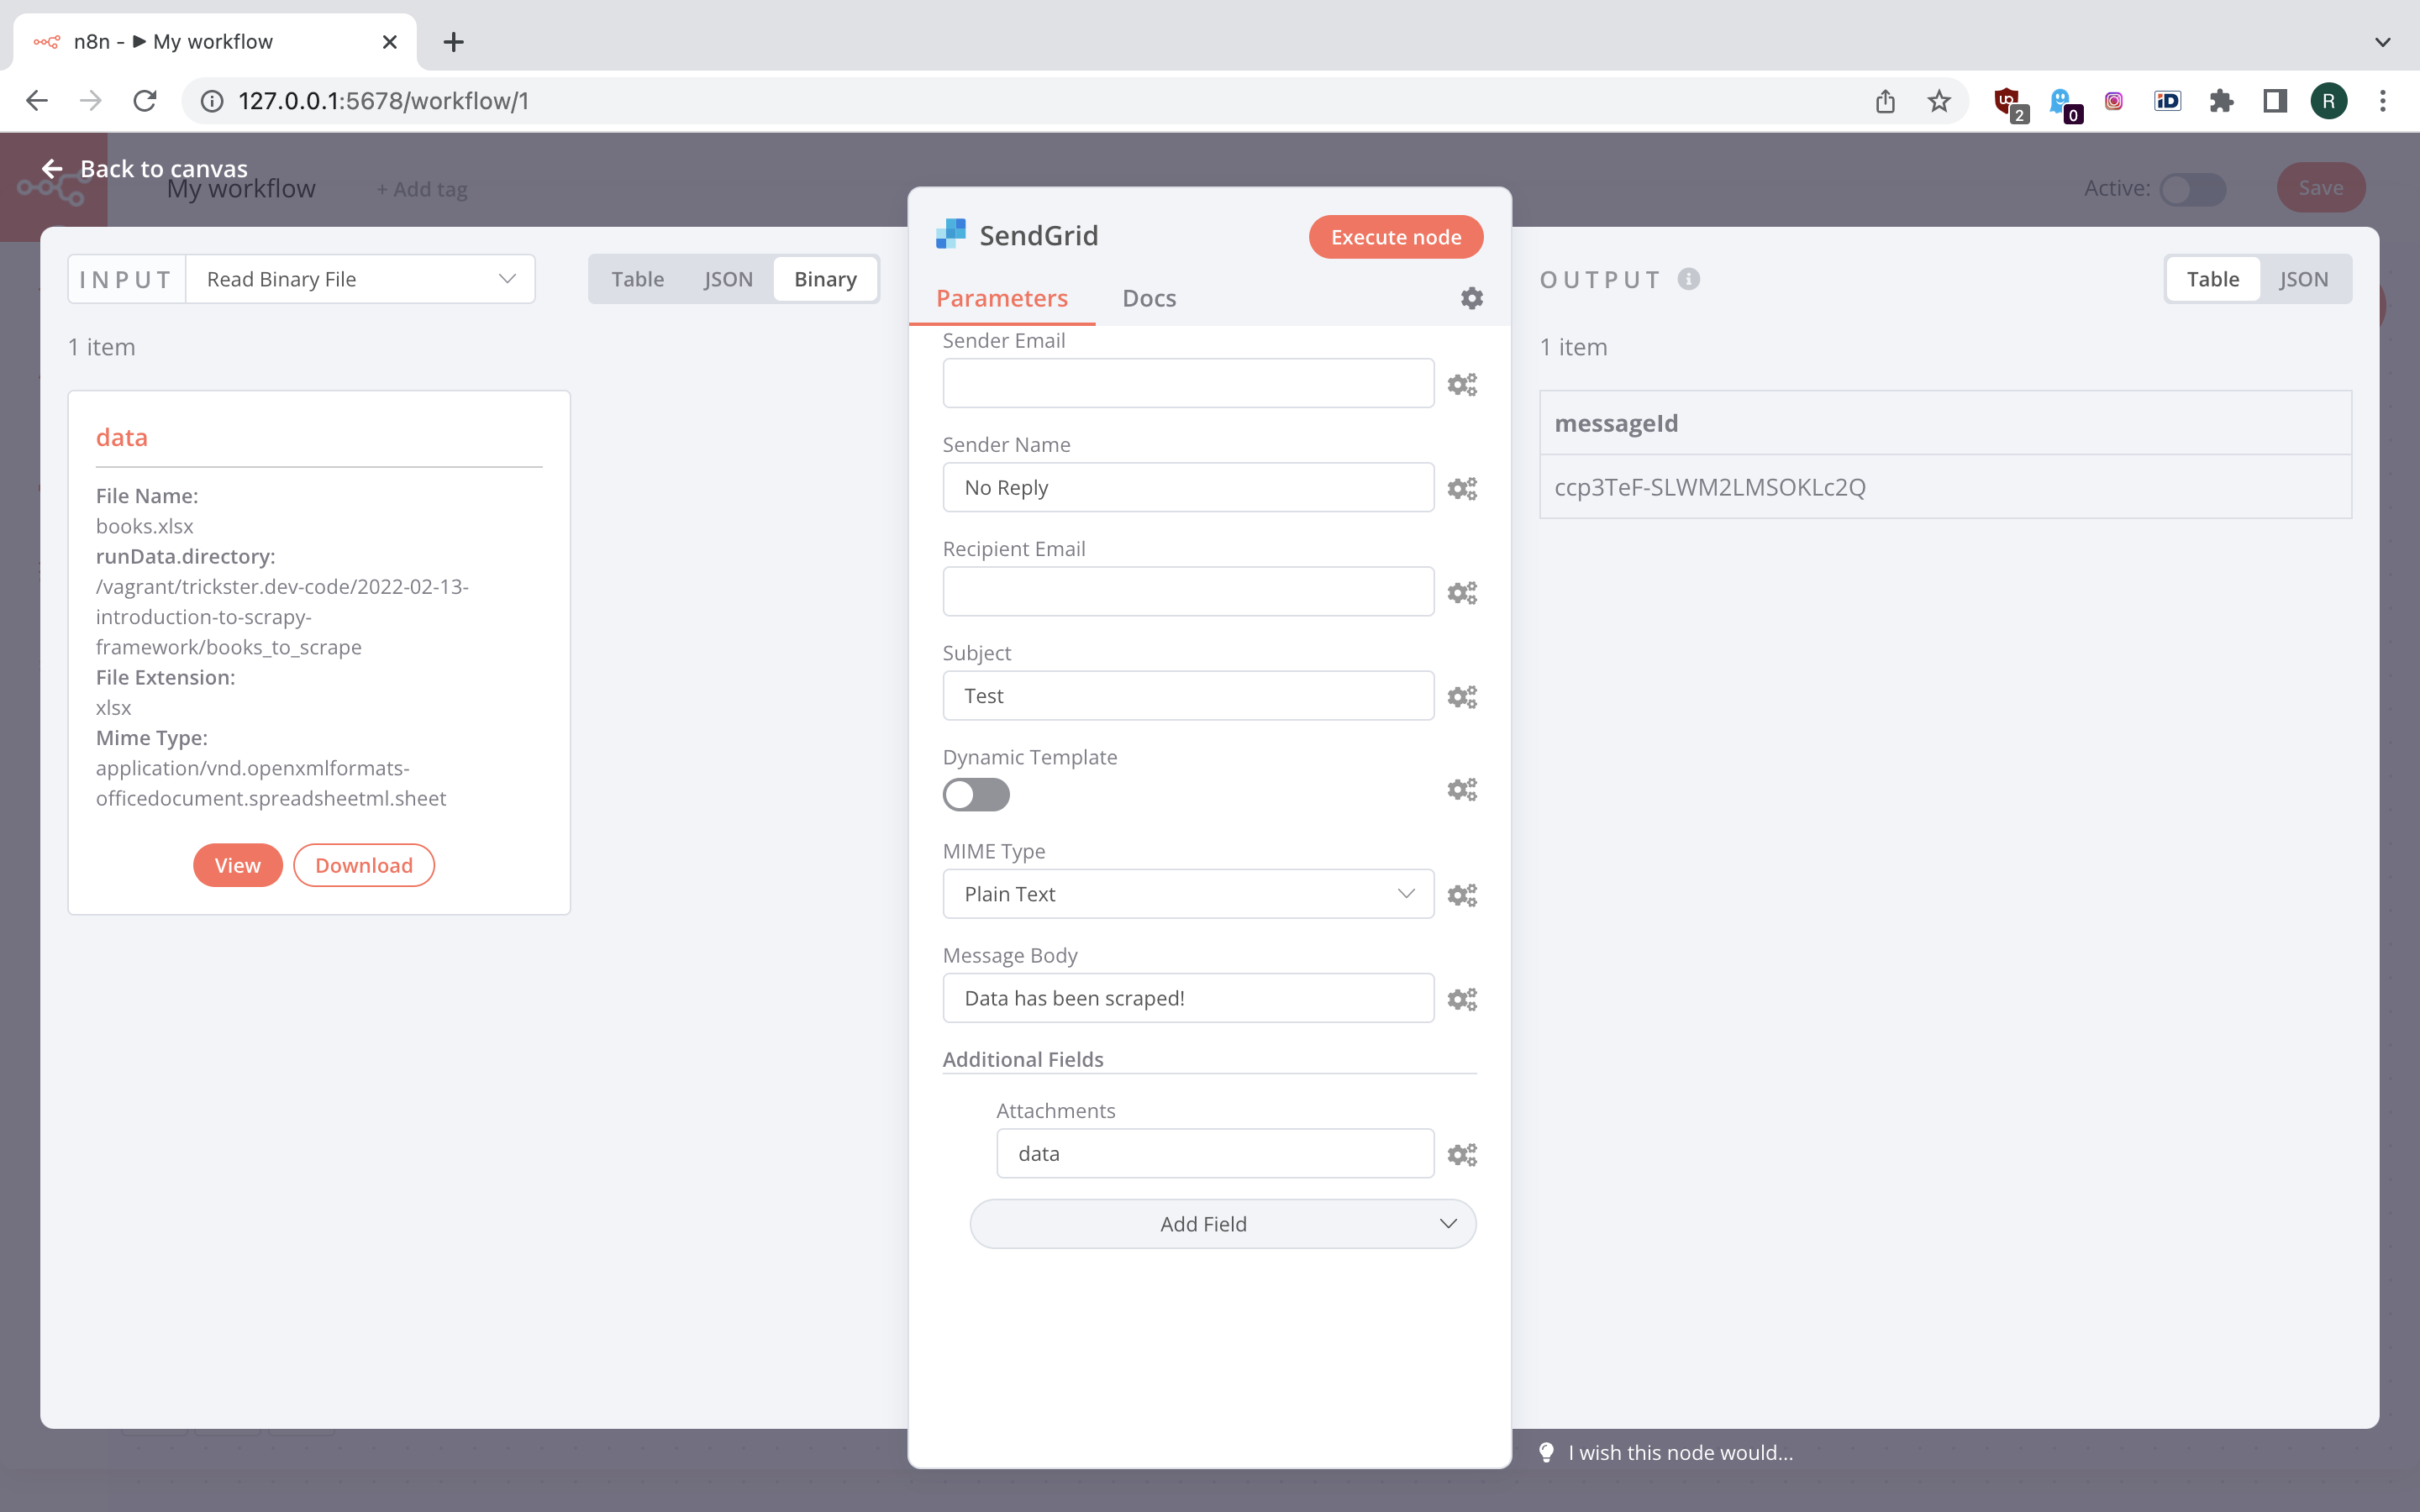
Task: Reload the browser page
Action: coord(145,101)
